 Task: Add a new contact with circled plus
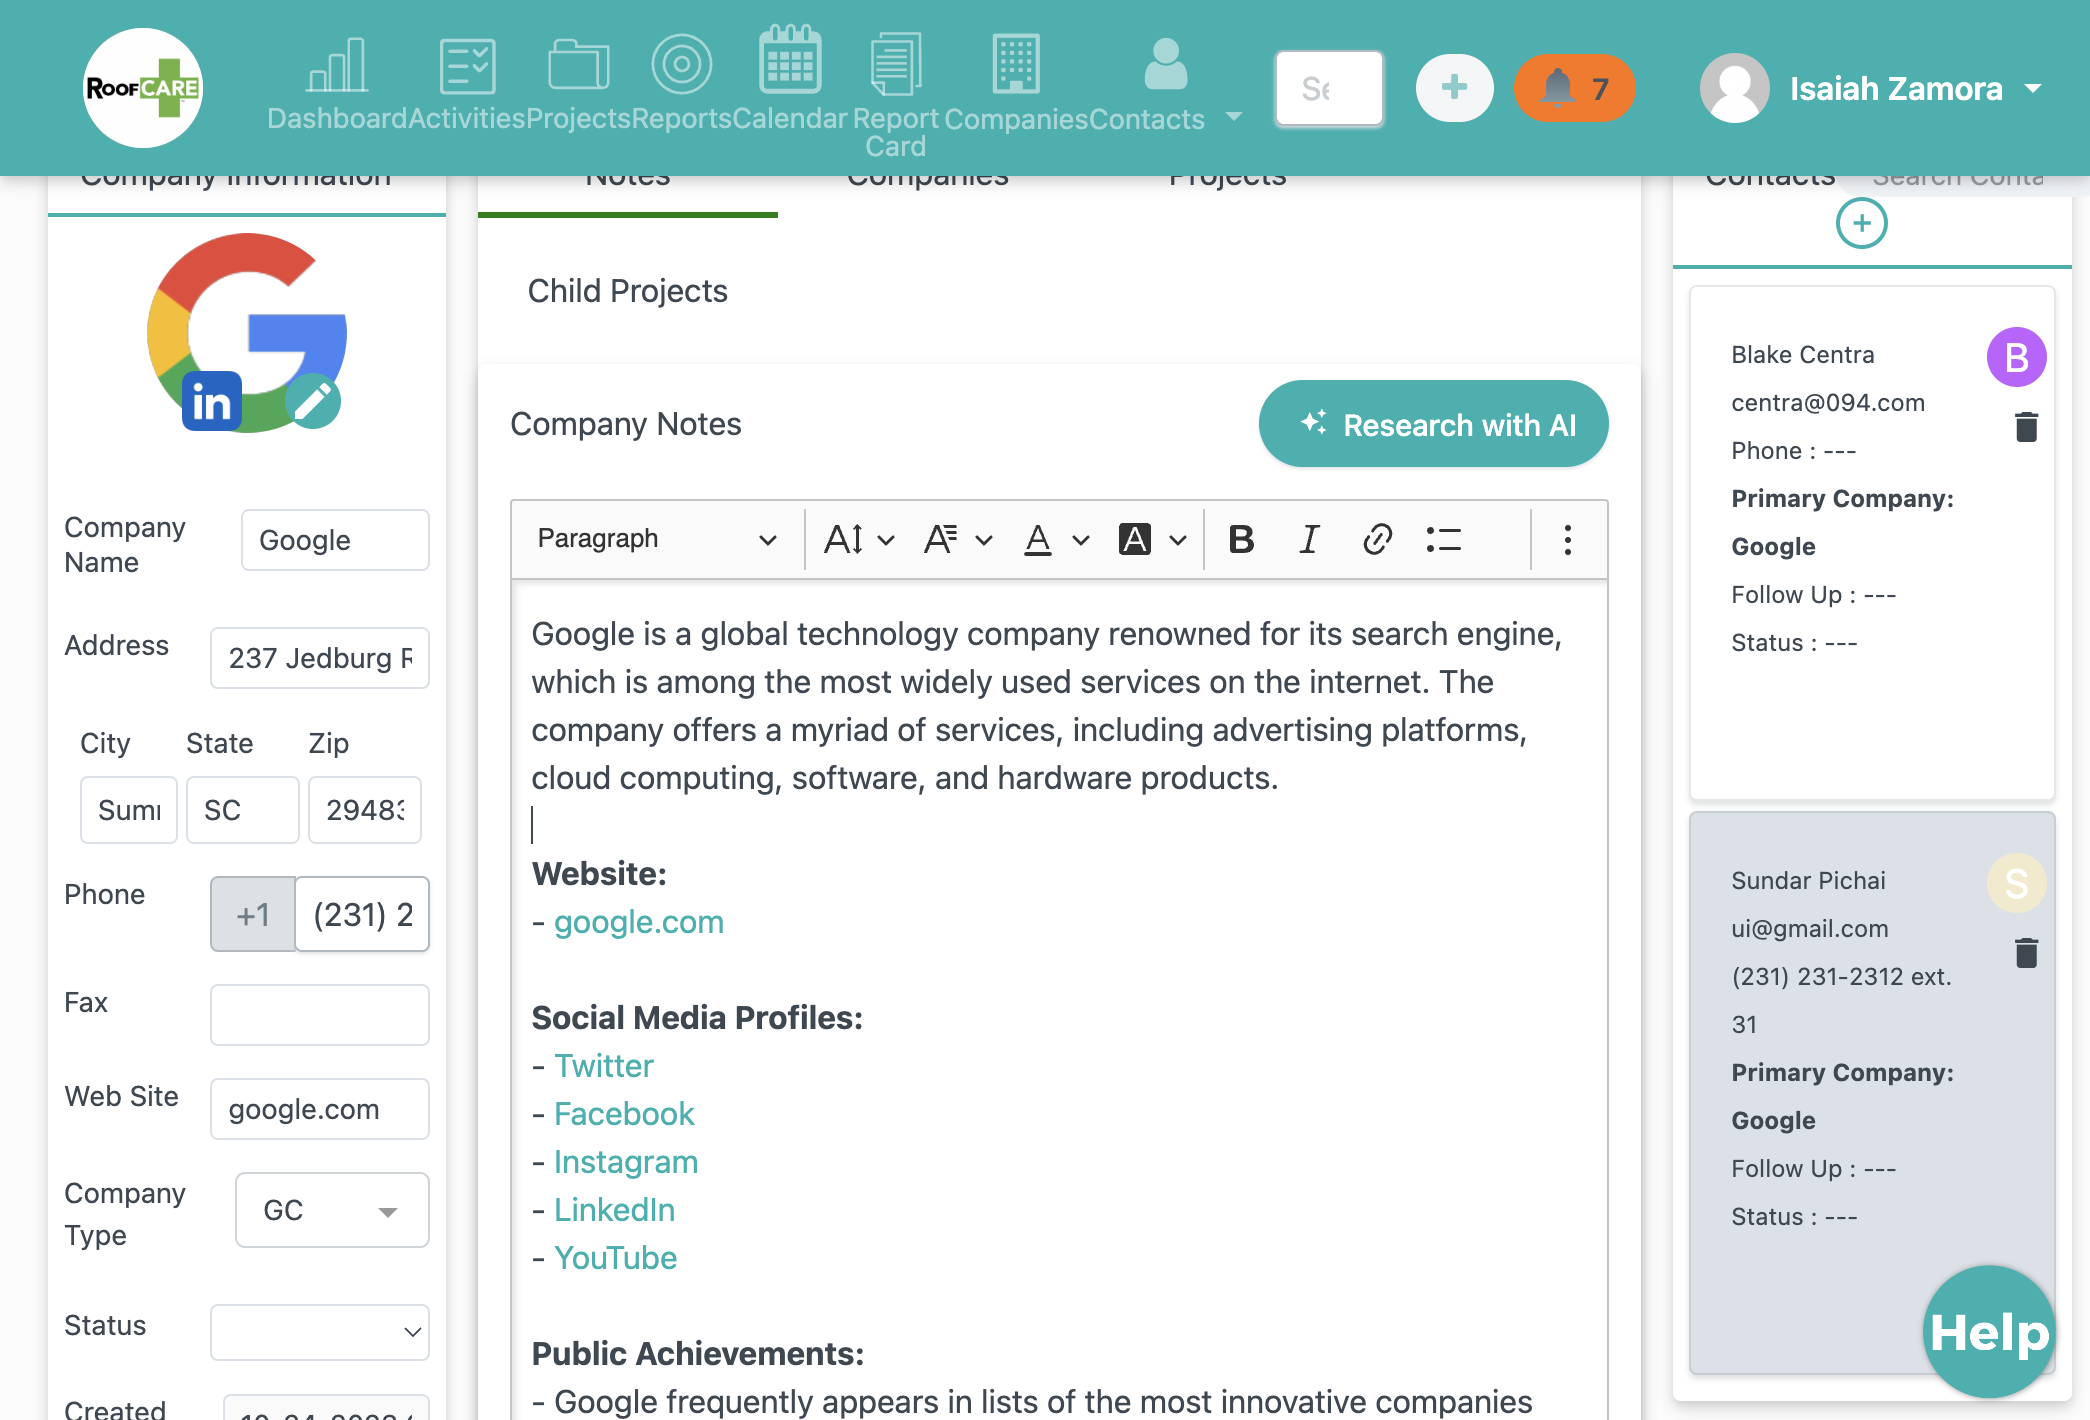point(1862,223)
